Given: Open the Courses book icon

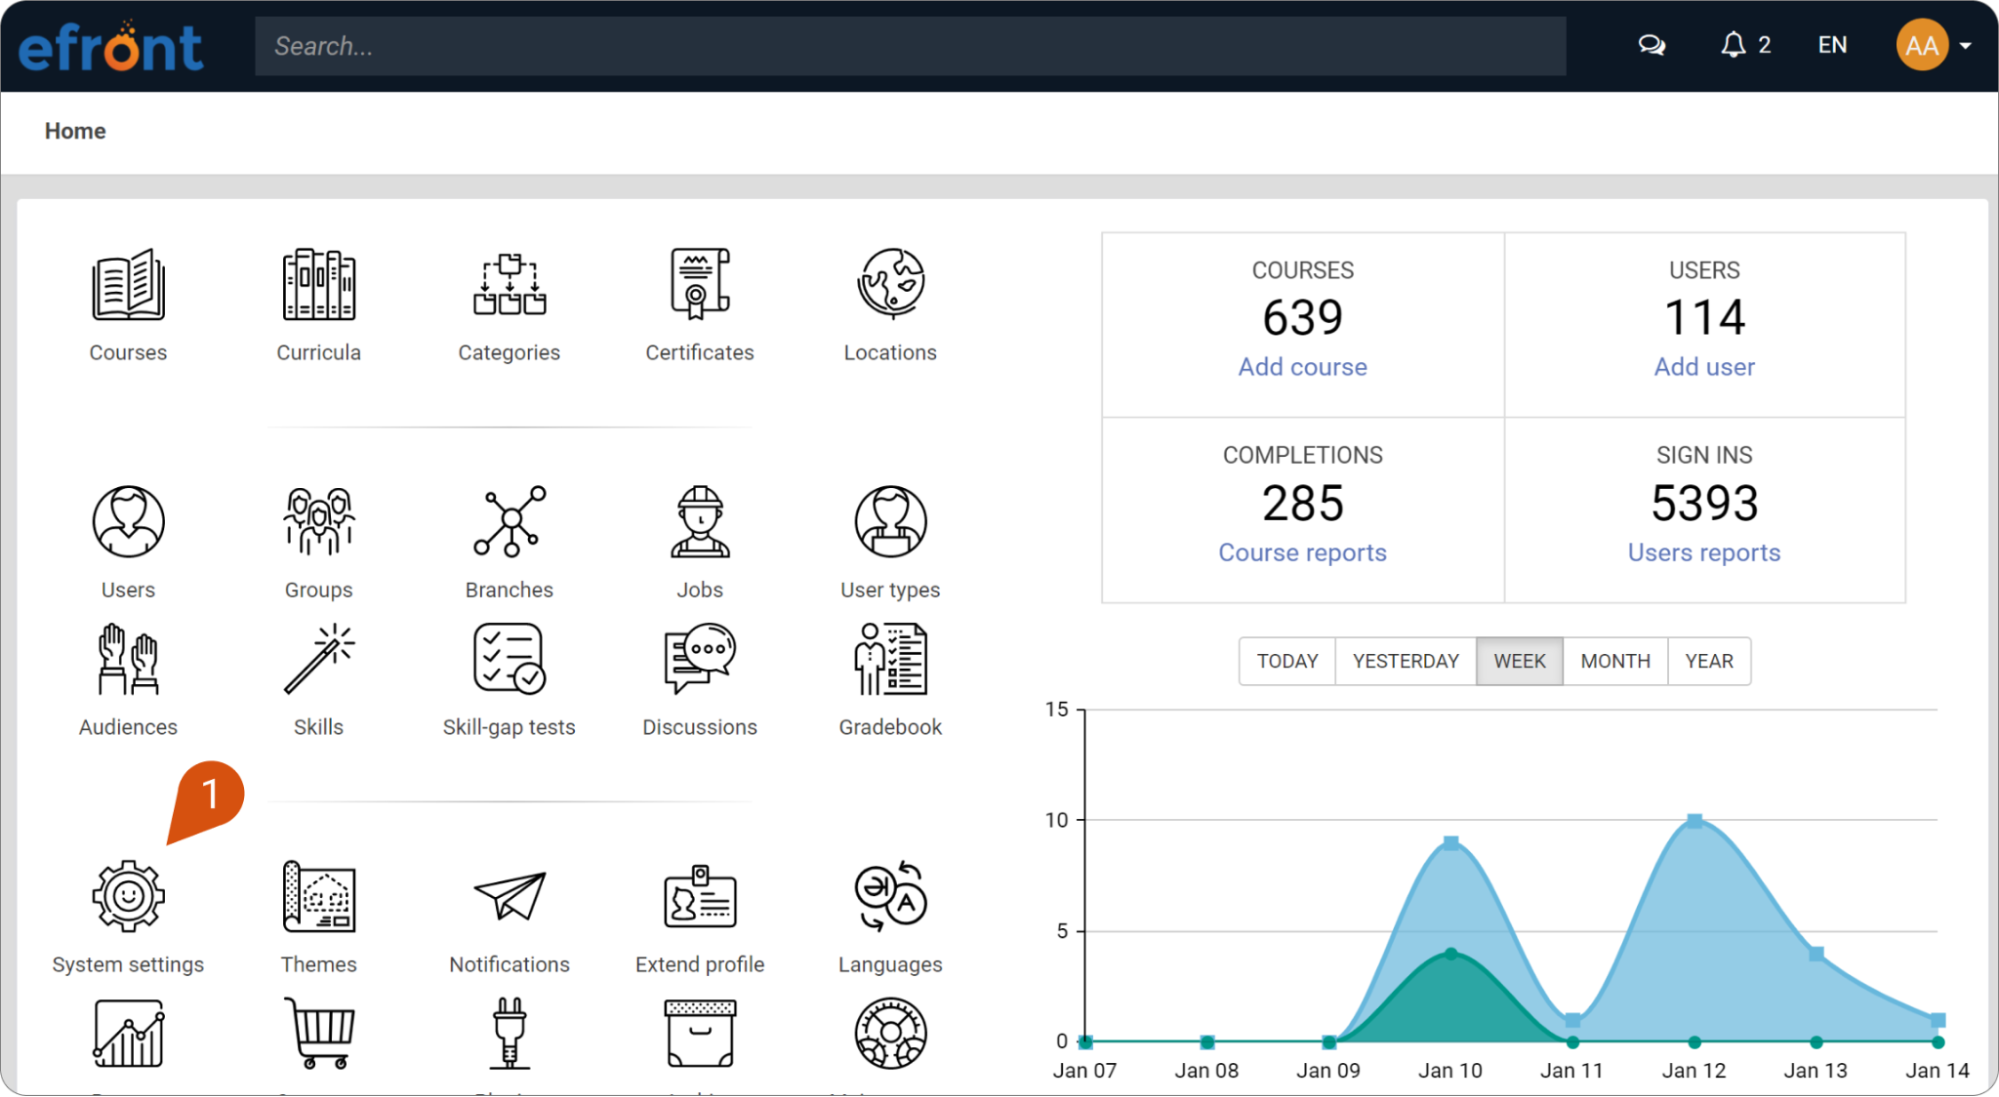Looking at the screenshot, I should click(x=128, y=285).
